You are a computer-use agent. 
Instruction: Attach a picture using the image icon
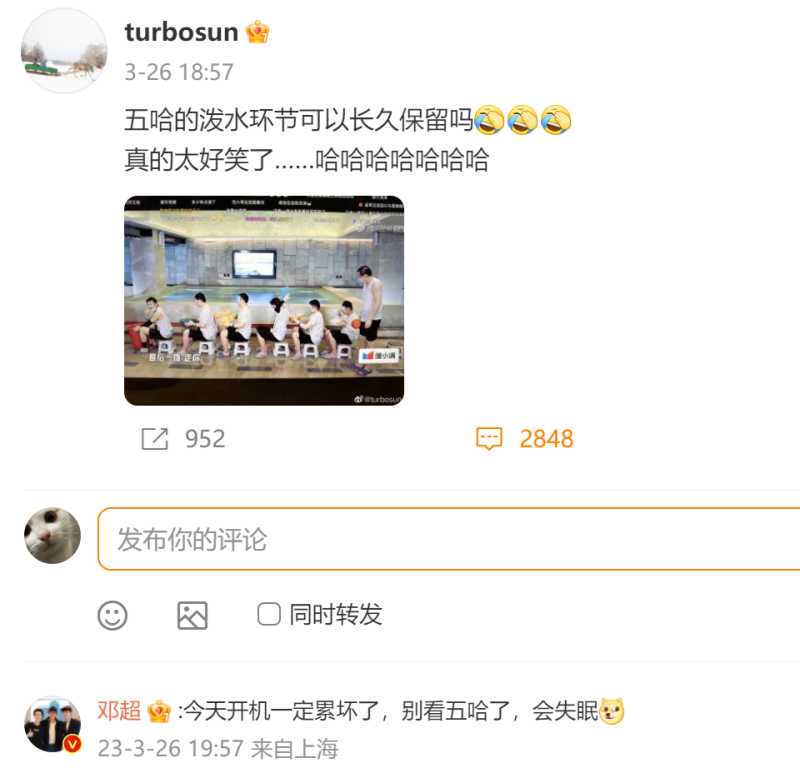[192, 615]
